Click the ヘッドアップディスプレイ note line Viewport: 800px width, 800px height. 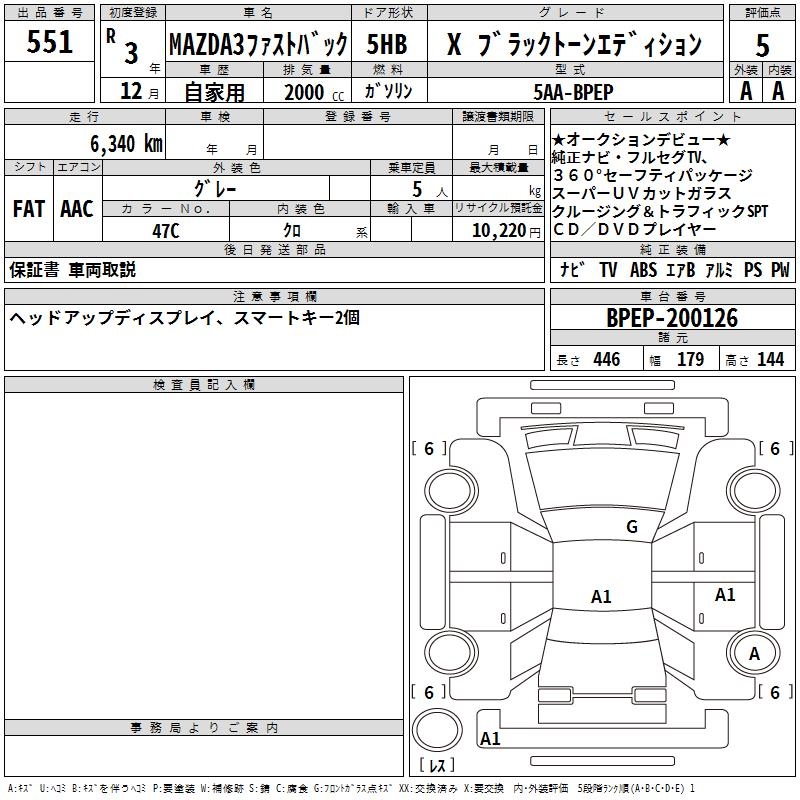coord(184,318)
